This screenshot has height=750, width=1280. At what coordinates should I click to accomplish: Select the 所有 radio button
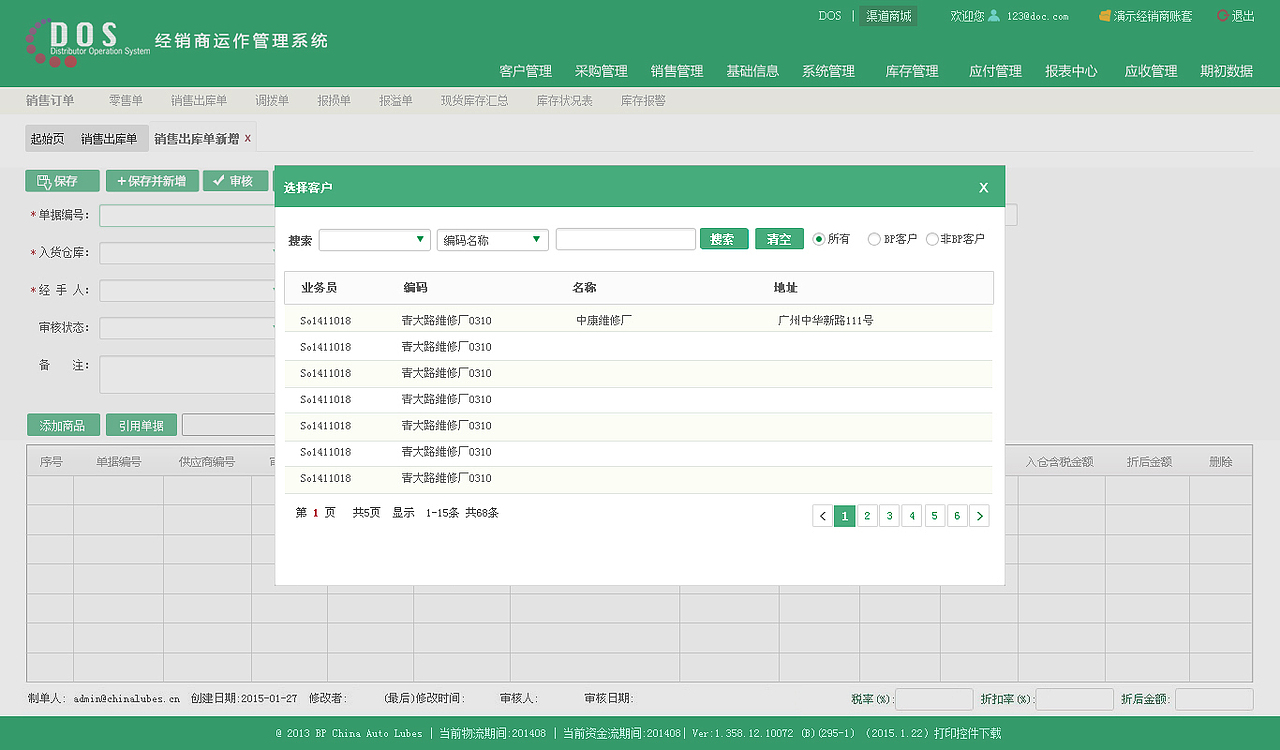coord(819,238)
